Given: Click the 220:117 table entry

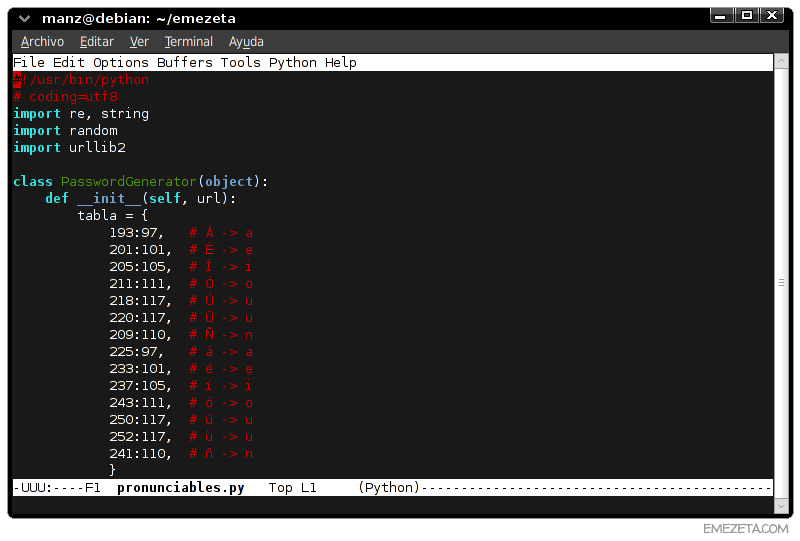Looking at the screenshot, I should 140,317.
